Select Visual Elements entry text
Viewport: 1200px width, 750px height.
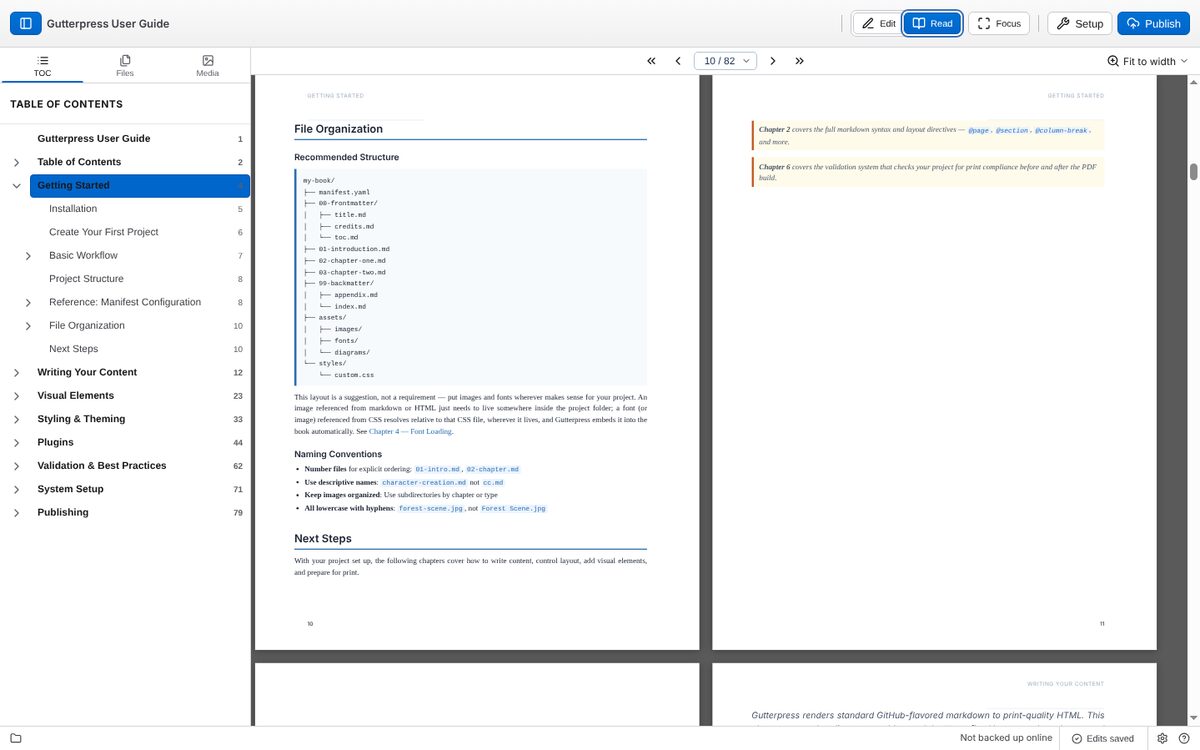[x=76, y=395]
